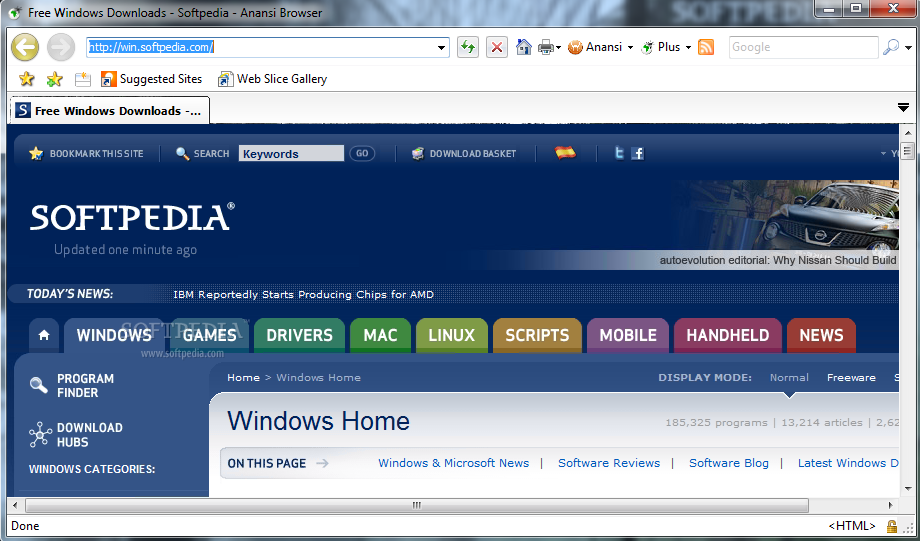920x541 pixels.
Task: Click the Download Hubs network icon
Action: (x=40, y=435)
